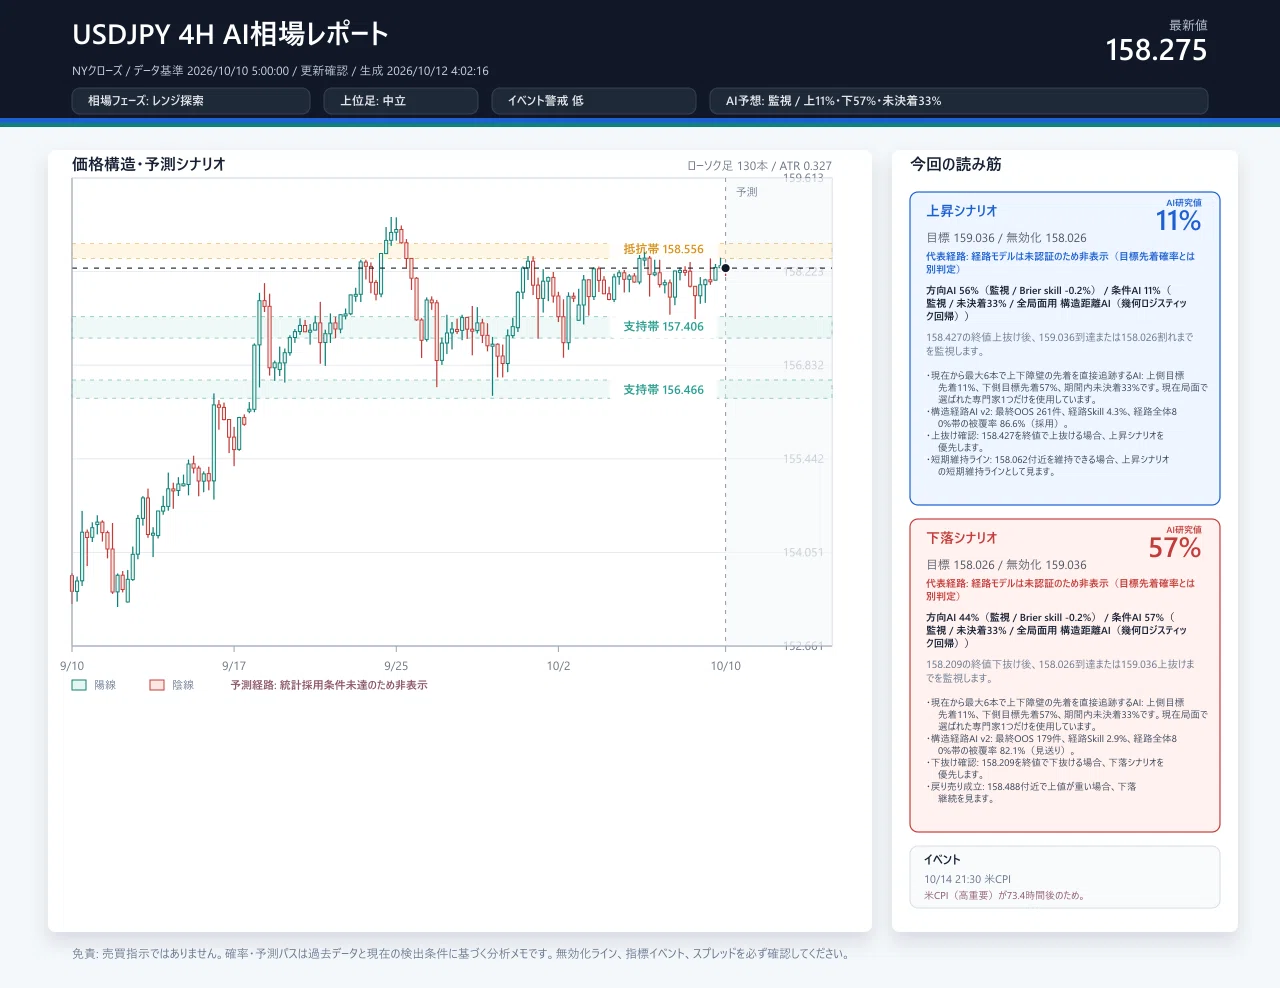The image size is (1280, 988).
Task: Click the 陰線 red legend swatch
Action: [x=157, y=685]
